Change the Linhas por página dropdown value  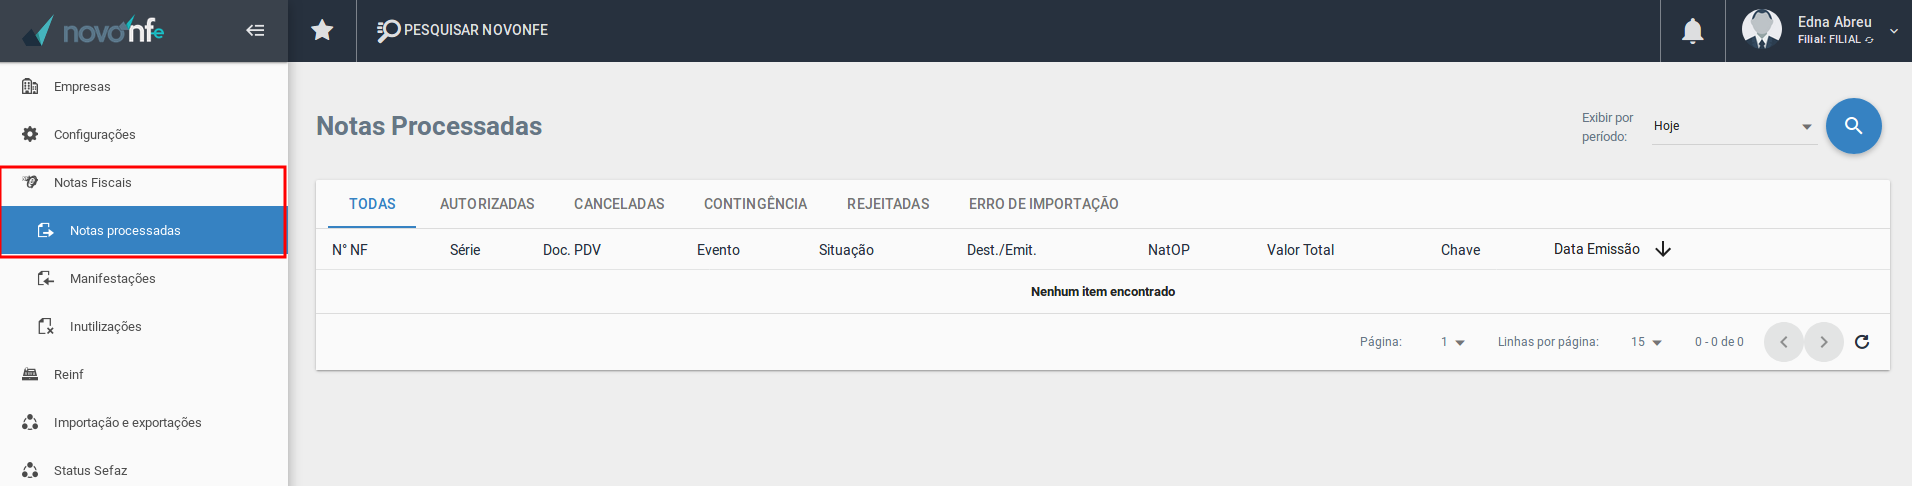pos(1646,342)
